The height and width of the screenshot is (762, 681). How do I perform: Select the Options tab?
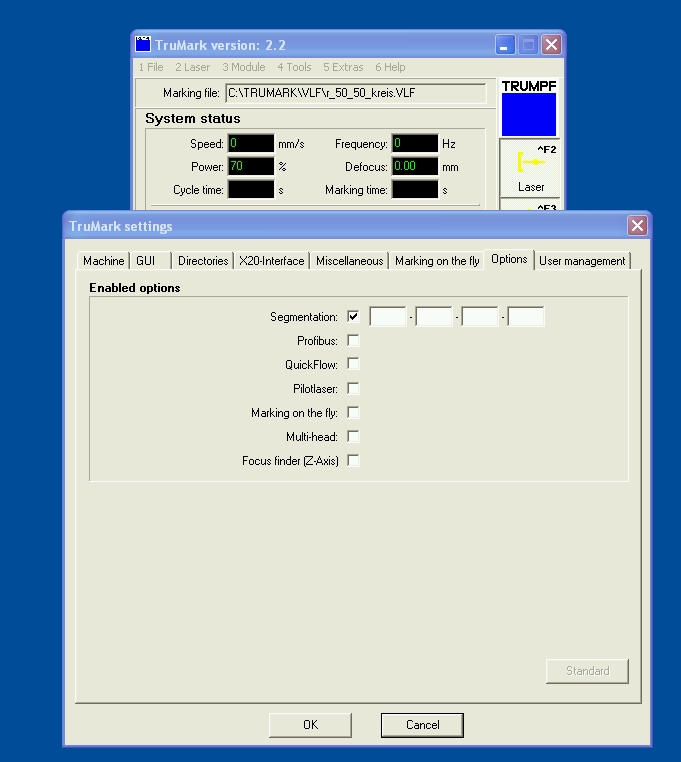tap(509, 260)
